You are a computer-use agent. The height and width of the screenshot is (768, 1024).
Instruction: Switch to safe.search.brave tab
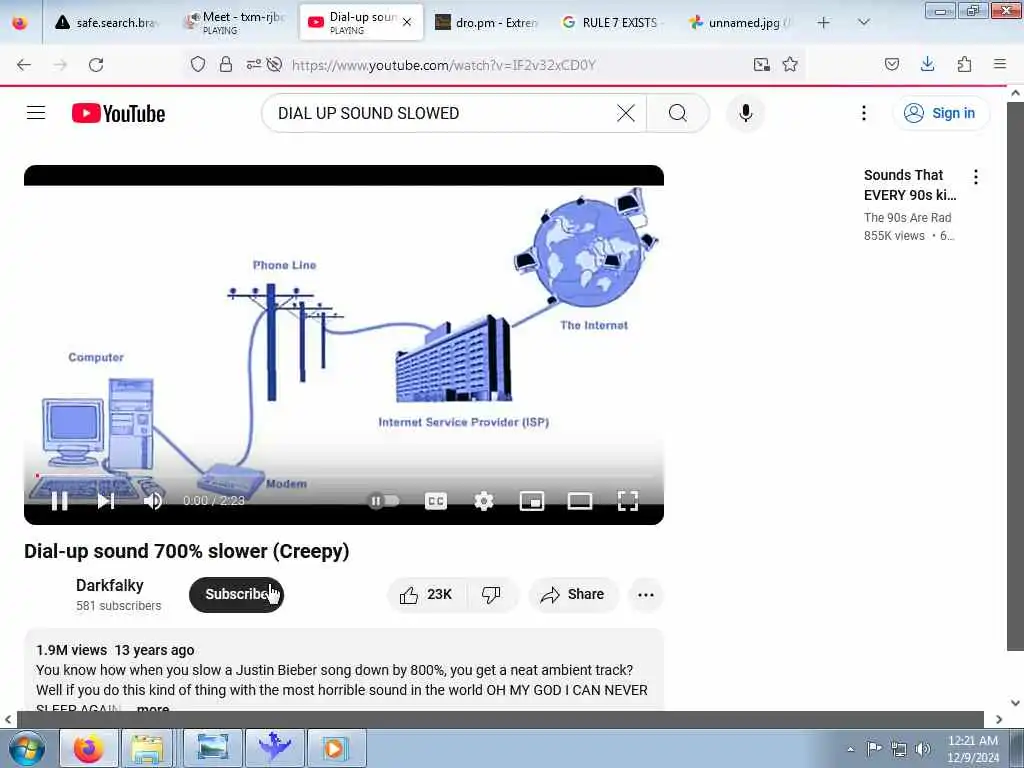coord(108,23)
